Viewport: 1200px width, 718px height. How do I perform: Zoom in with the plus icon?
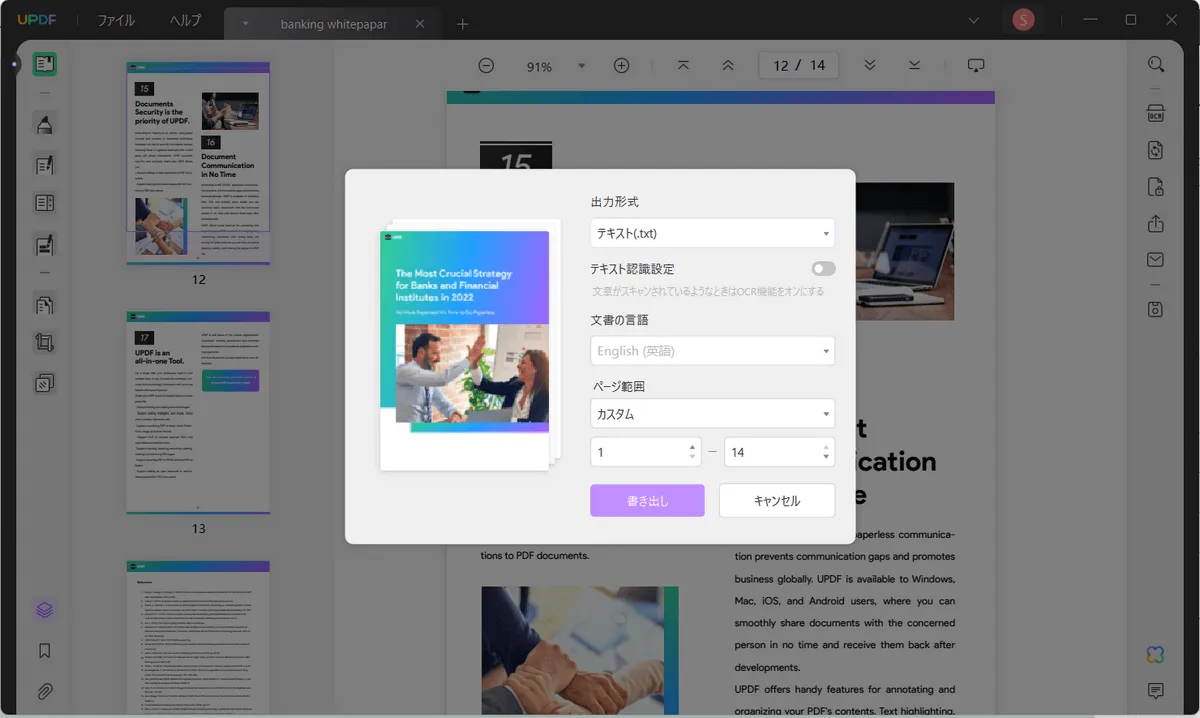tap(621, 66)
